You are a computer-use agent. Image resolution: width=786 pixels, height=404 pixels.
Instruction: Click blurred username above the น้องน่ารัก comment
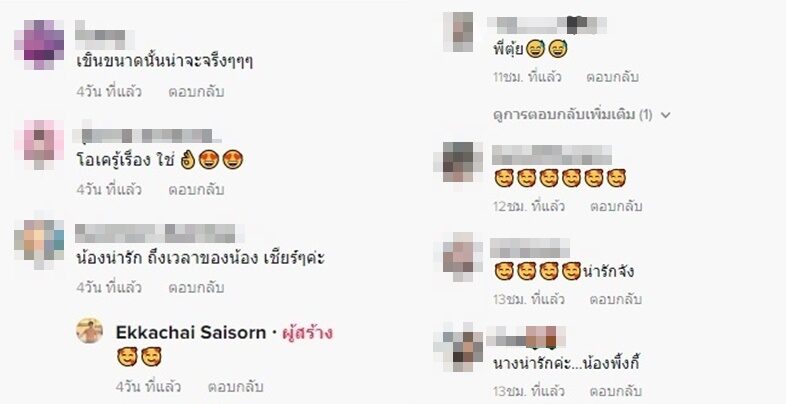click(158, 233)
